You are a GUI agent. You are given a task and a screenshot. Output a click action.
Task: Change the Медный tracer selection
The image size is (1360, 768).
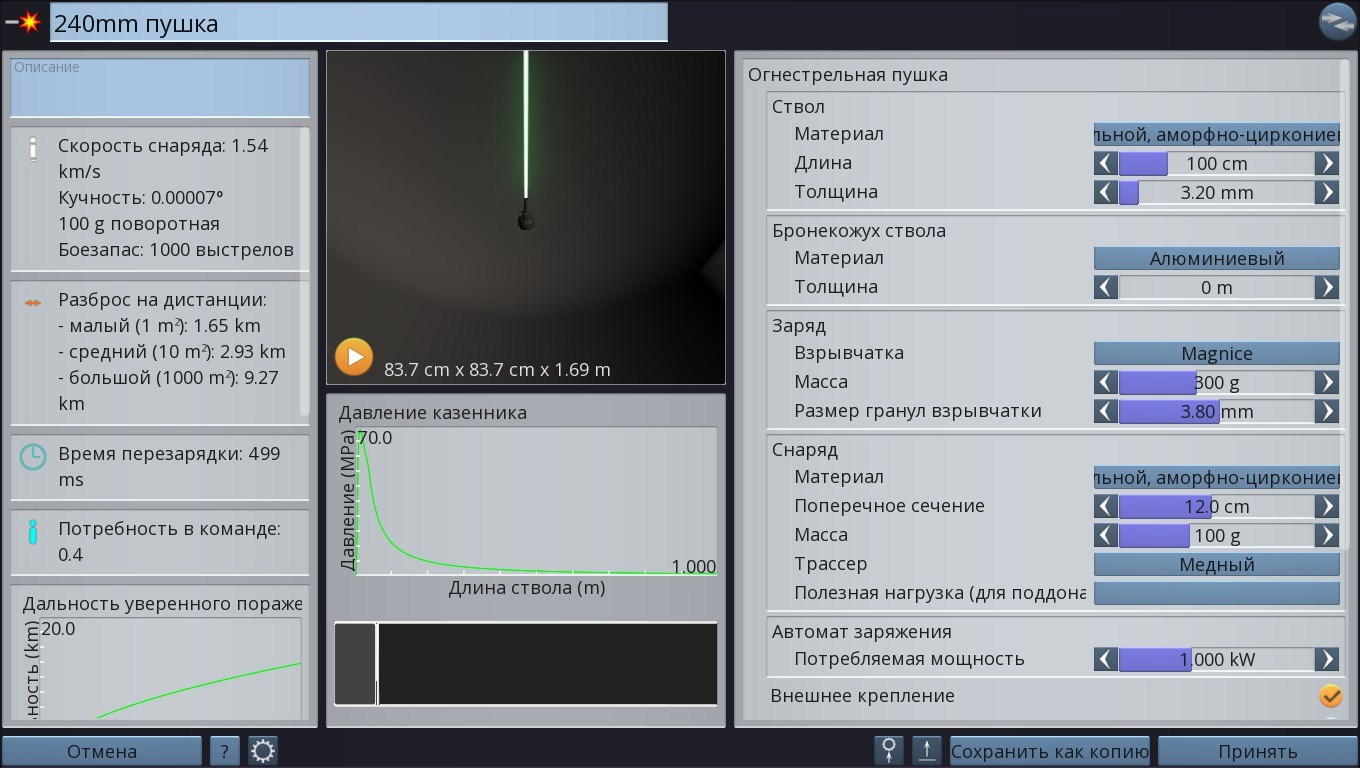[1216, 565]
